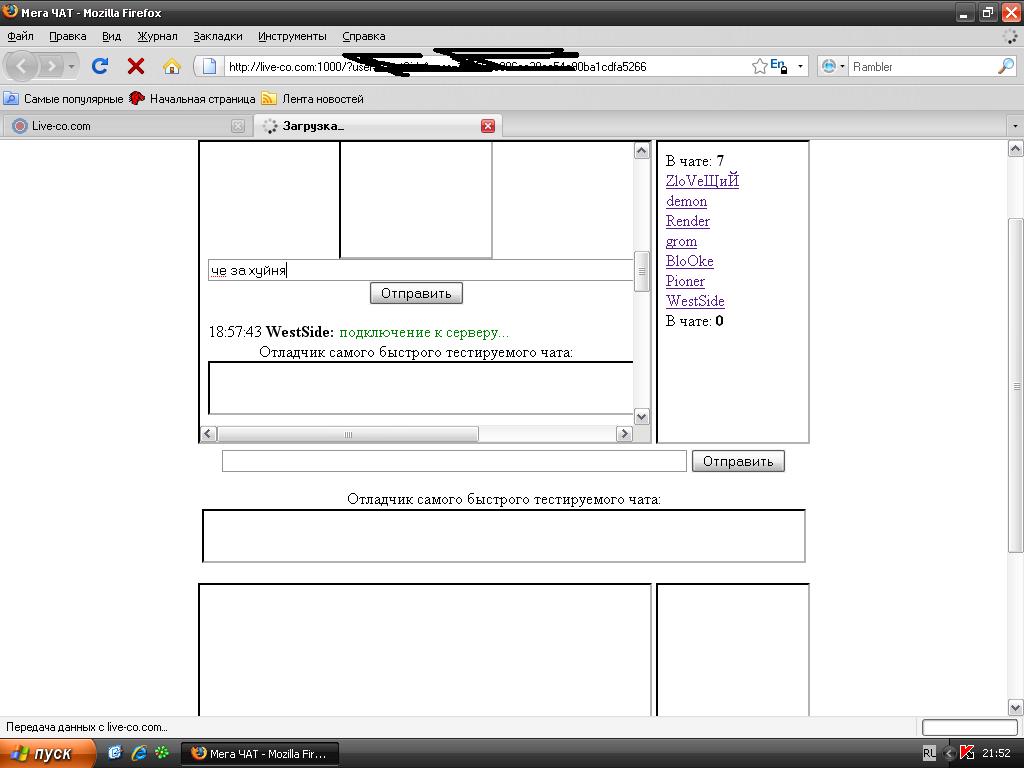Screen dimensions: 1024x768
Task: Open the Закладки menu
Action: pos(217,36)
